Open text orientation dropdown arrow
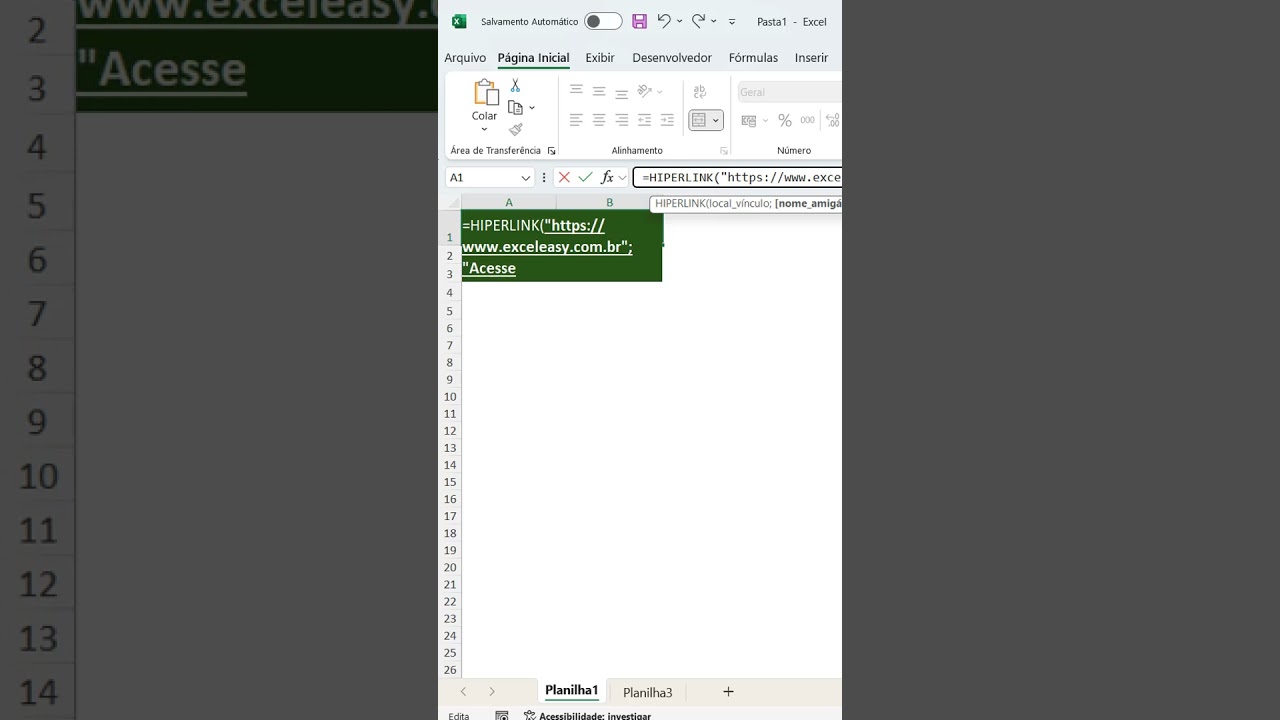 click(660, 91)
